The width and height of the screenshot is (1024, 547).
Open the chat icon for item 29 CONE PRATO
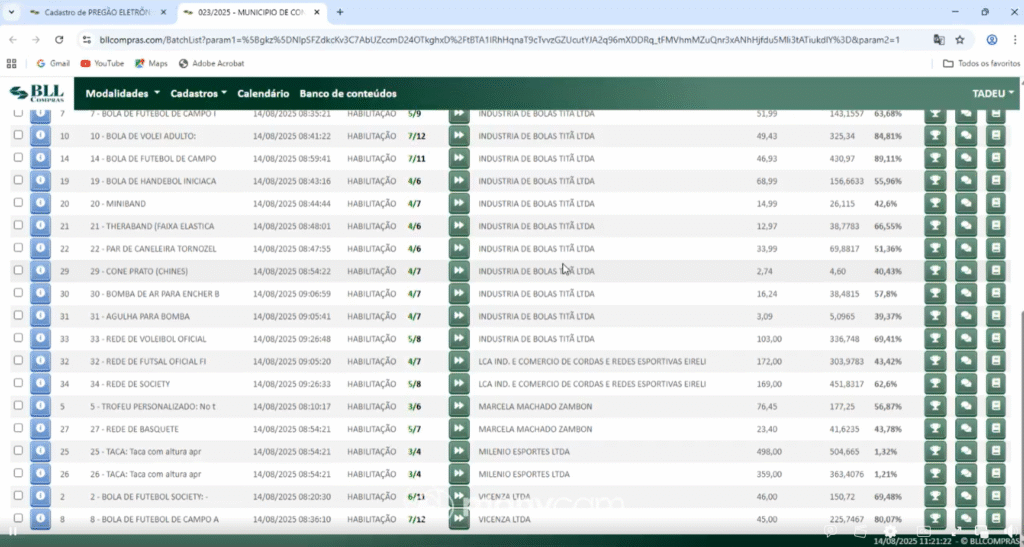pyautogui.click(x=966, y=271)
